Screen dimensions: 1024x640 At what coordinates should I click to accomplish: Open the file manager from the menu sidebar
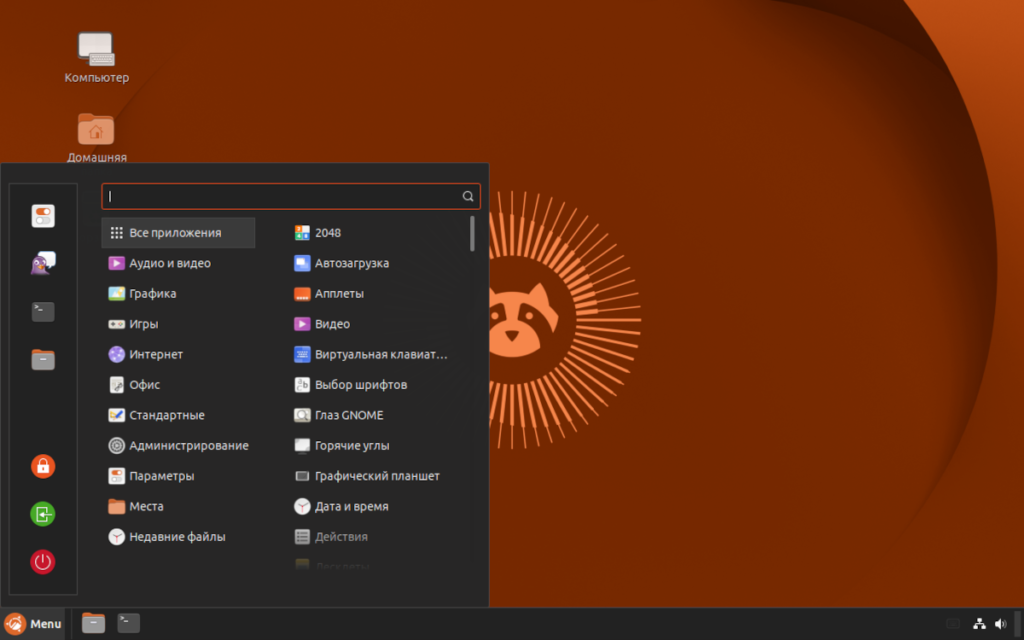click(x=43, y=359)
